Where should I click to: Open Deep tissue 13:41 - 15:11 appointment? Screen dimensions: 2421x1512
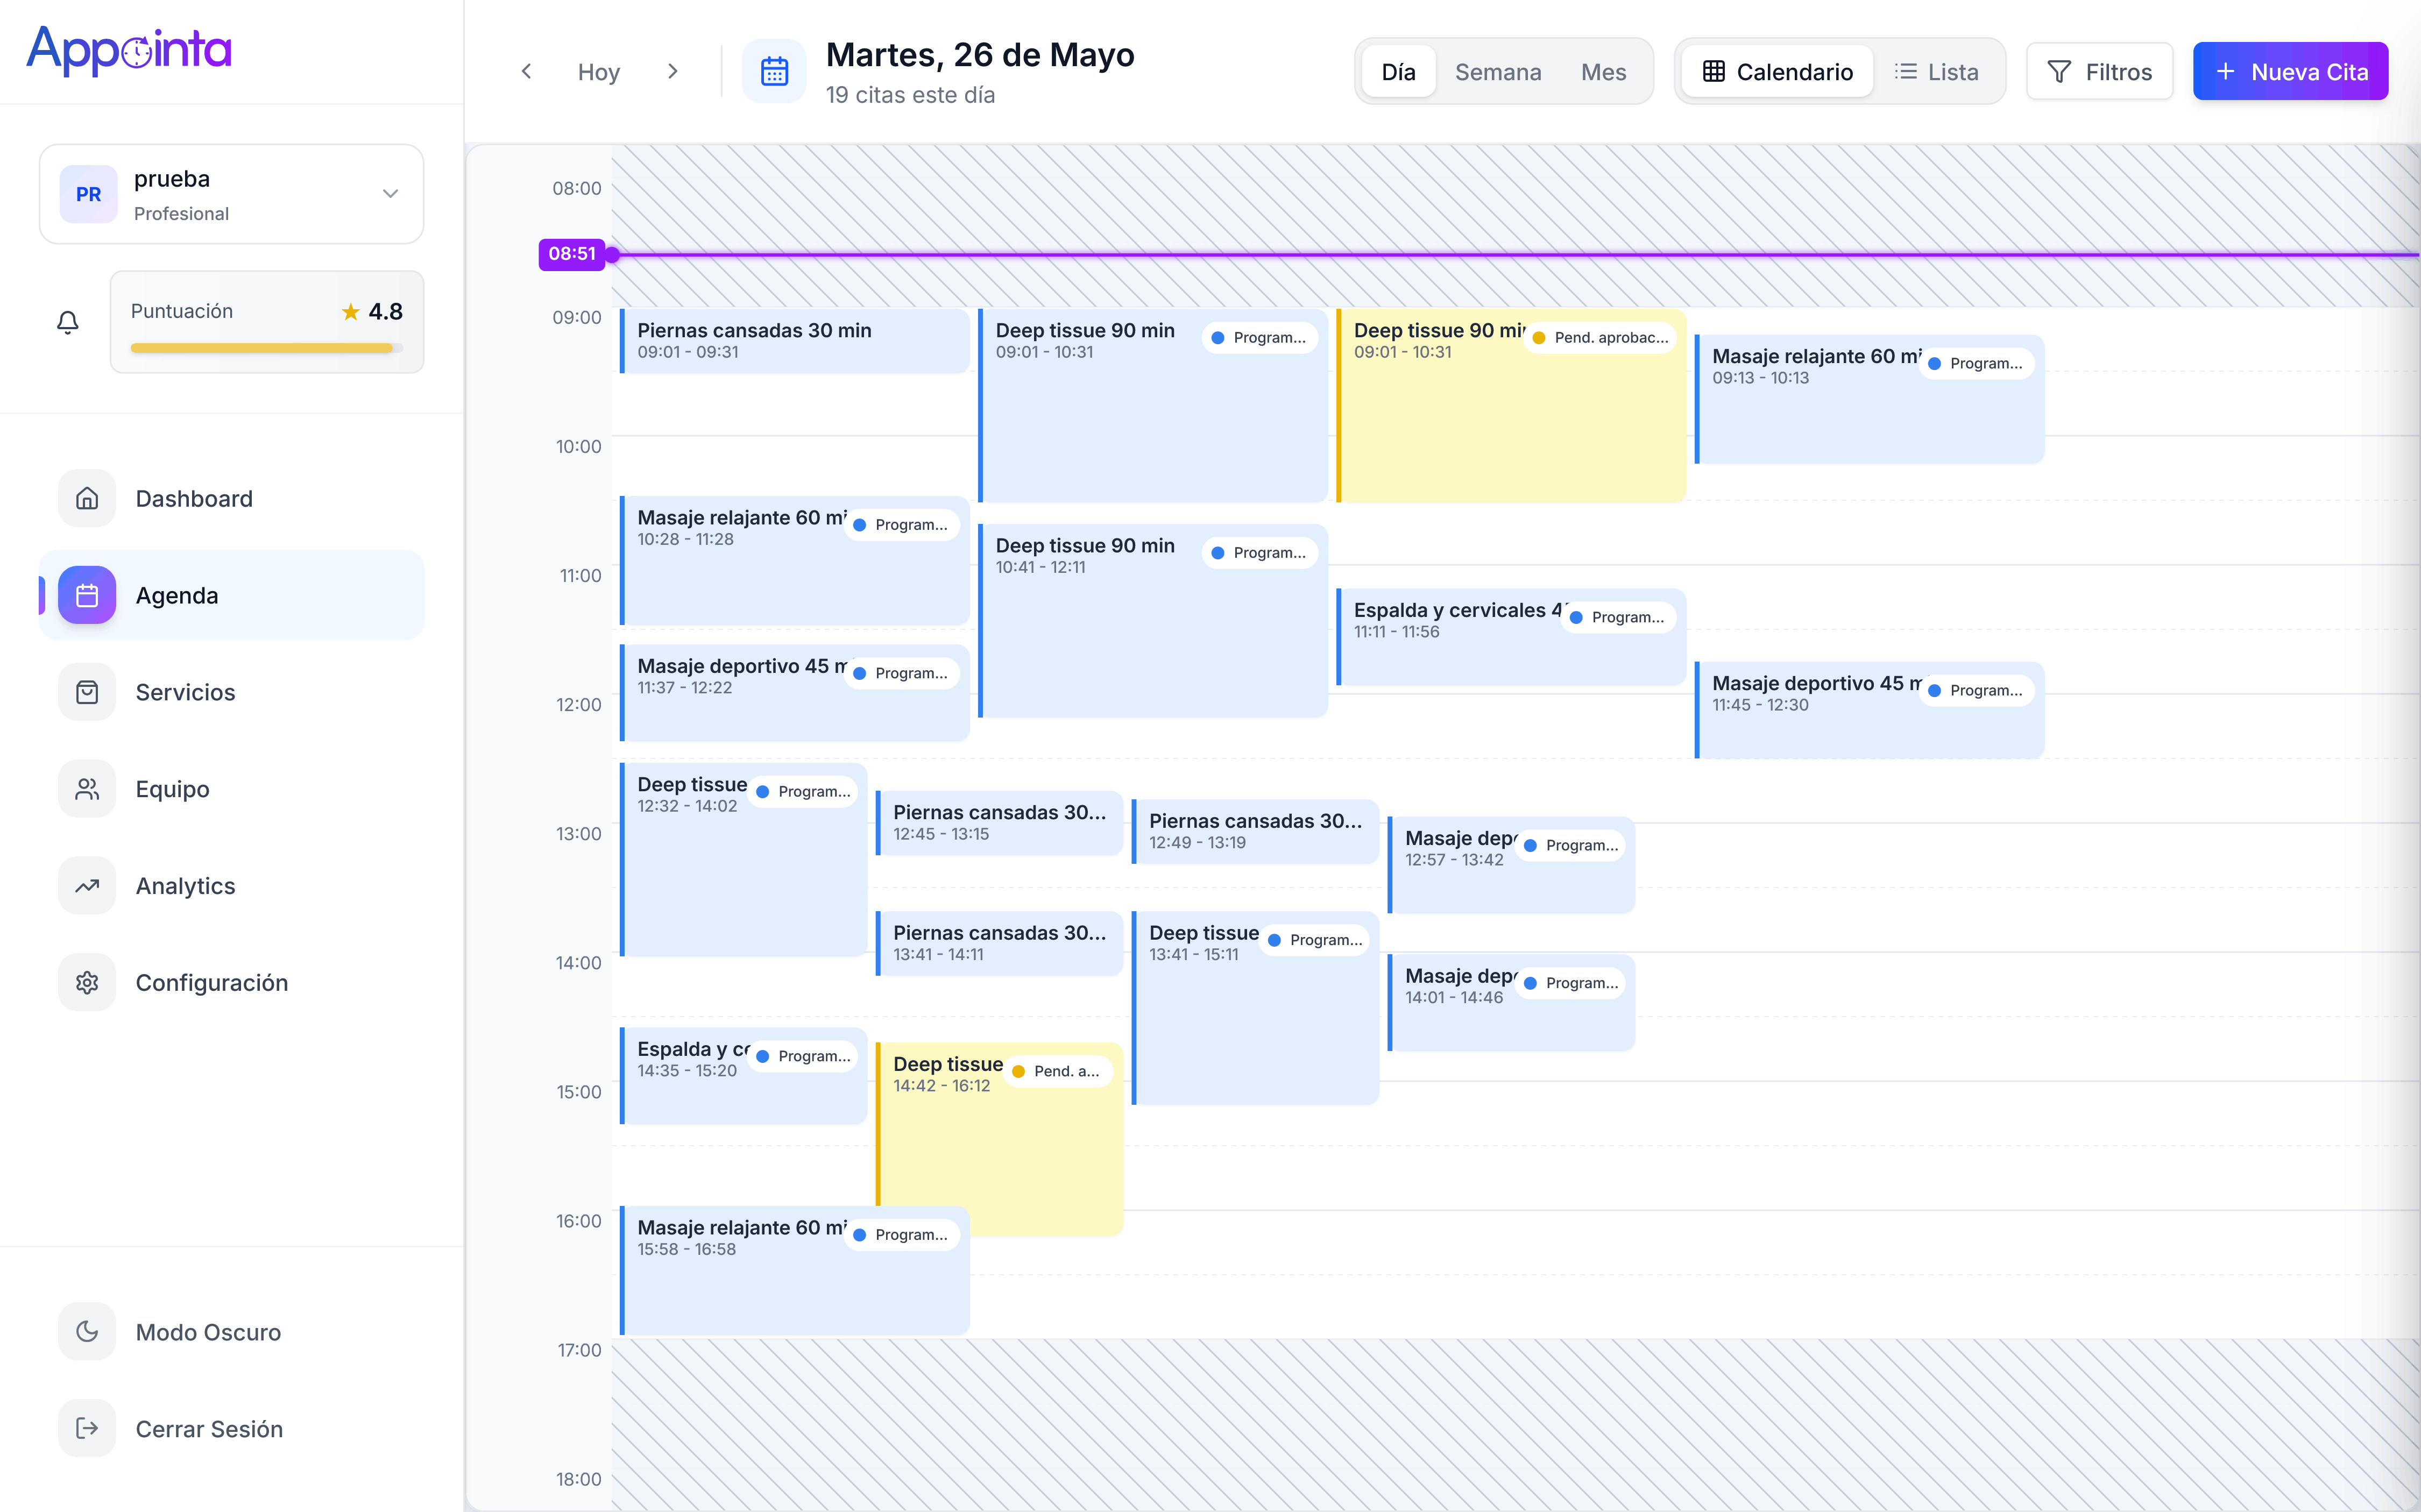click(1255, 1008)
